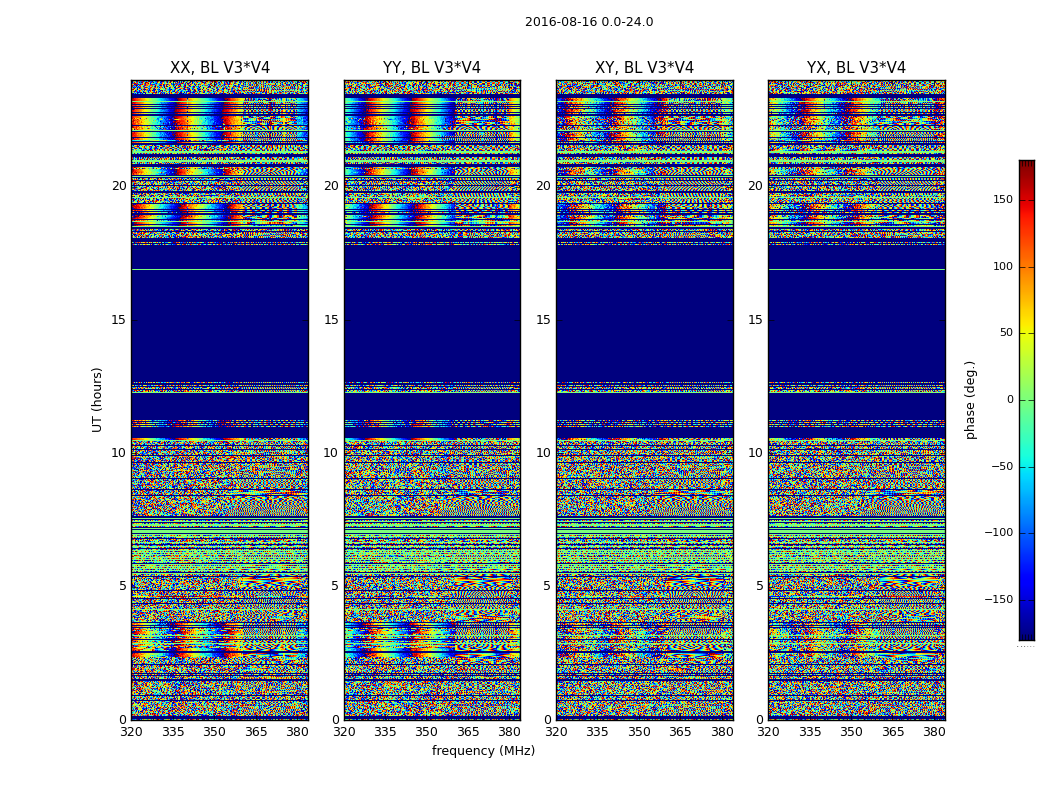Click the colorbar tick label "150"
Screen dimensions: 1050x800
pyautogui.click(x=1003, y=199)
